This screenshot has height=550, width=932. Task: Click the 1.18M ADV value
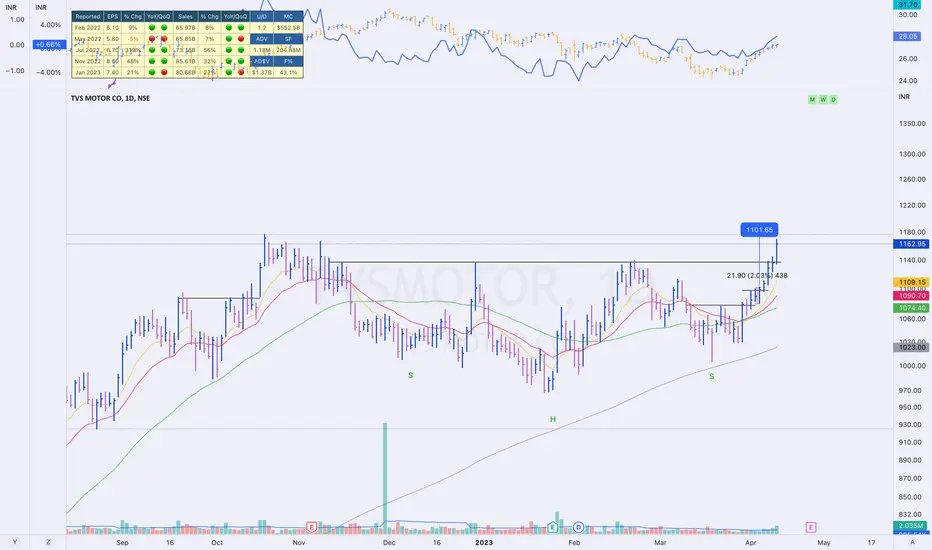pos(262,50)
